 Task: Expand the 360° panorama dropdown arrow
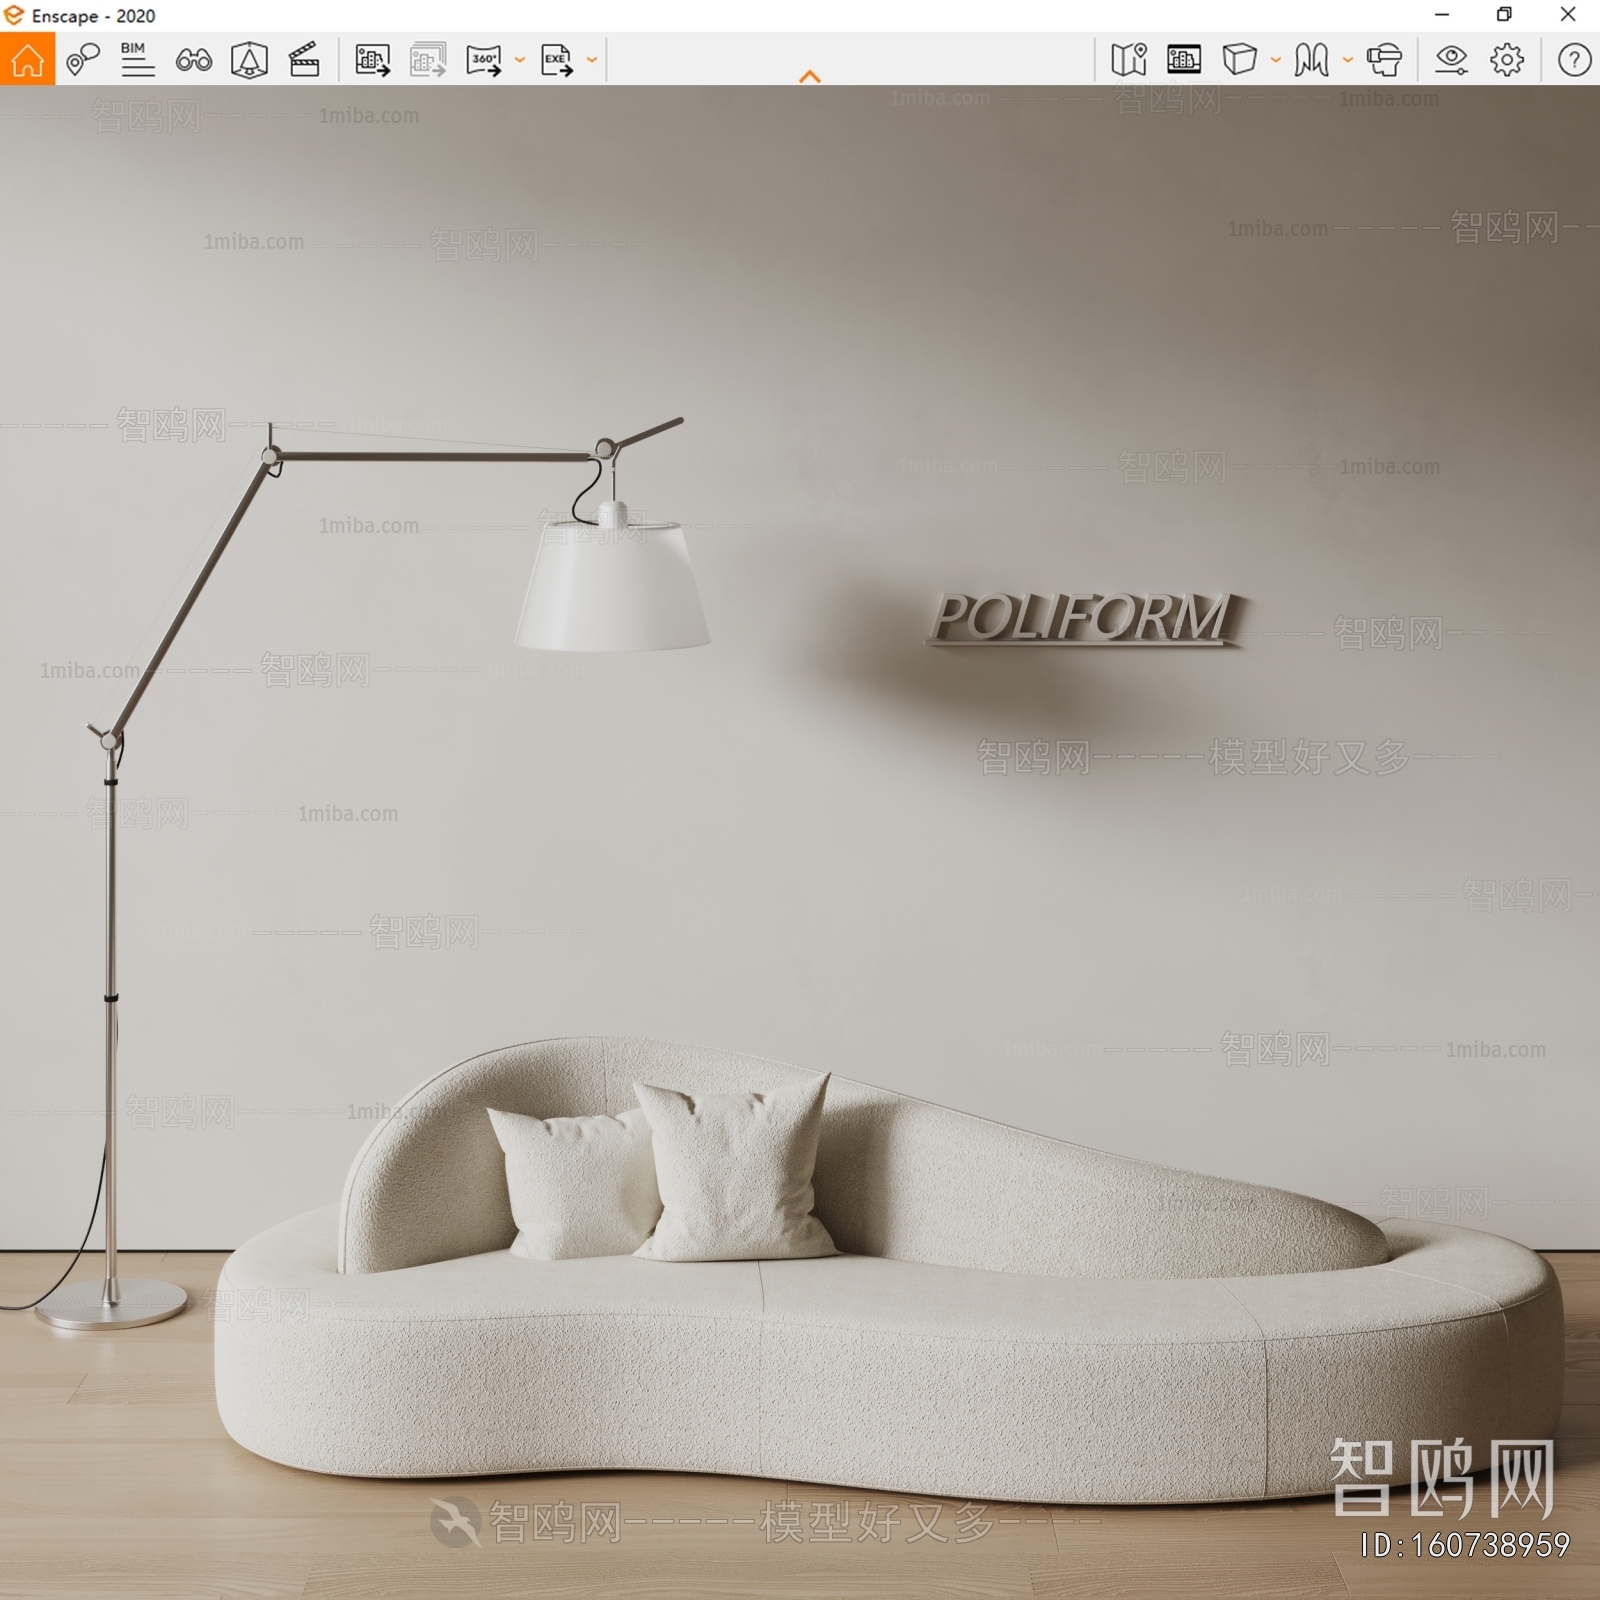click(520, 60)
